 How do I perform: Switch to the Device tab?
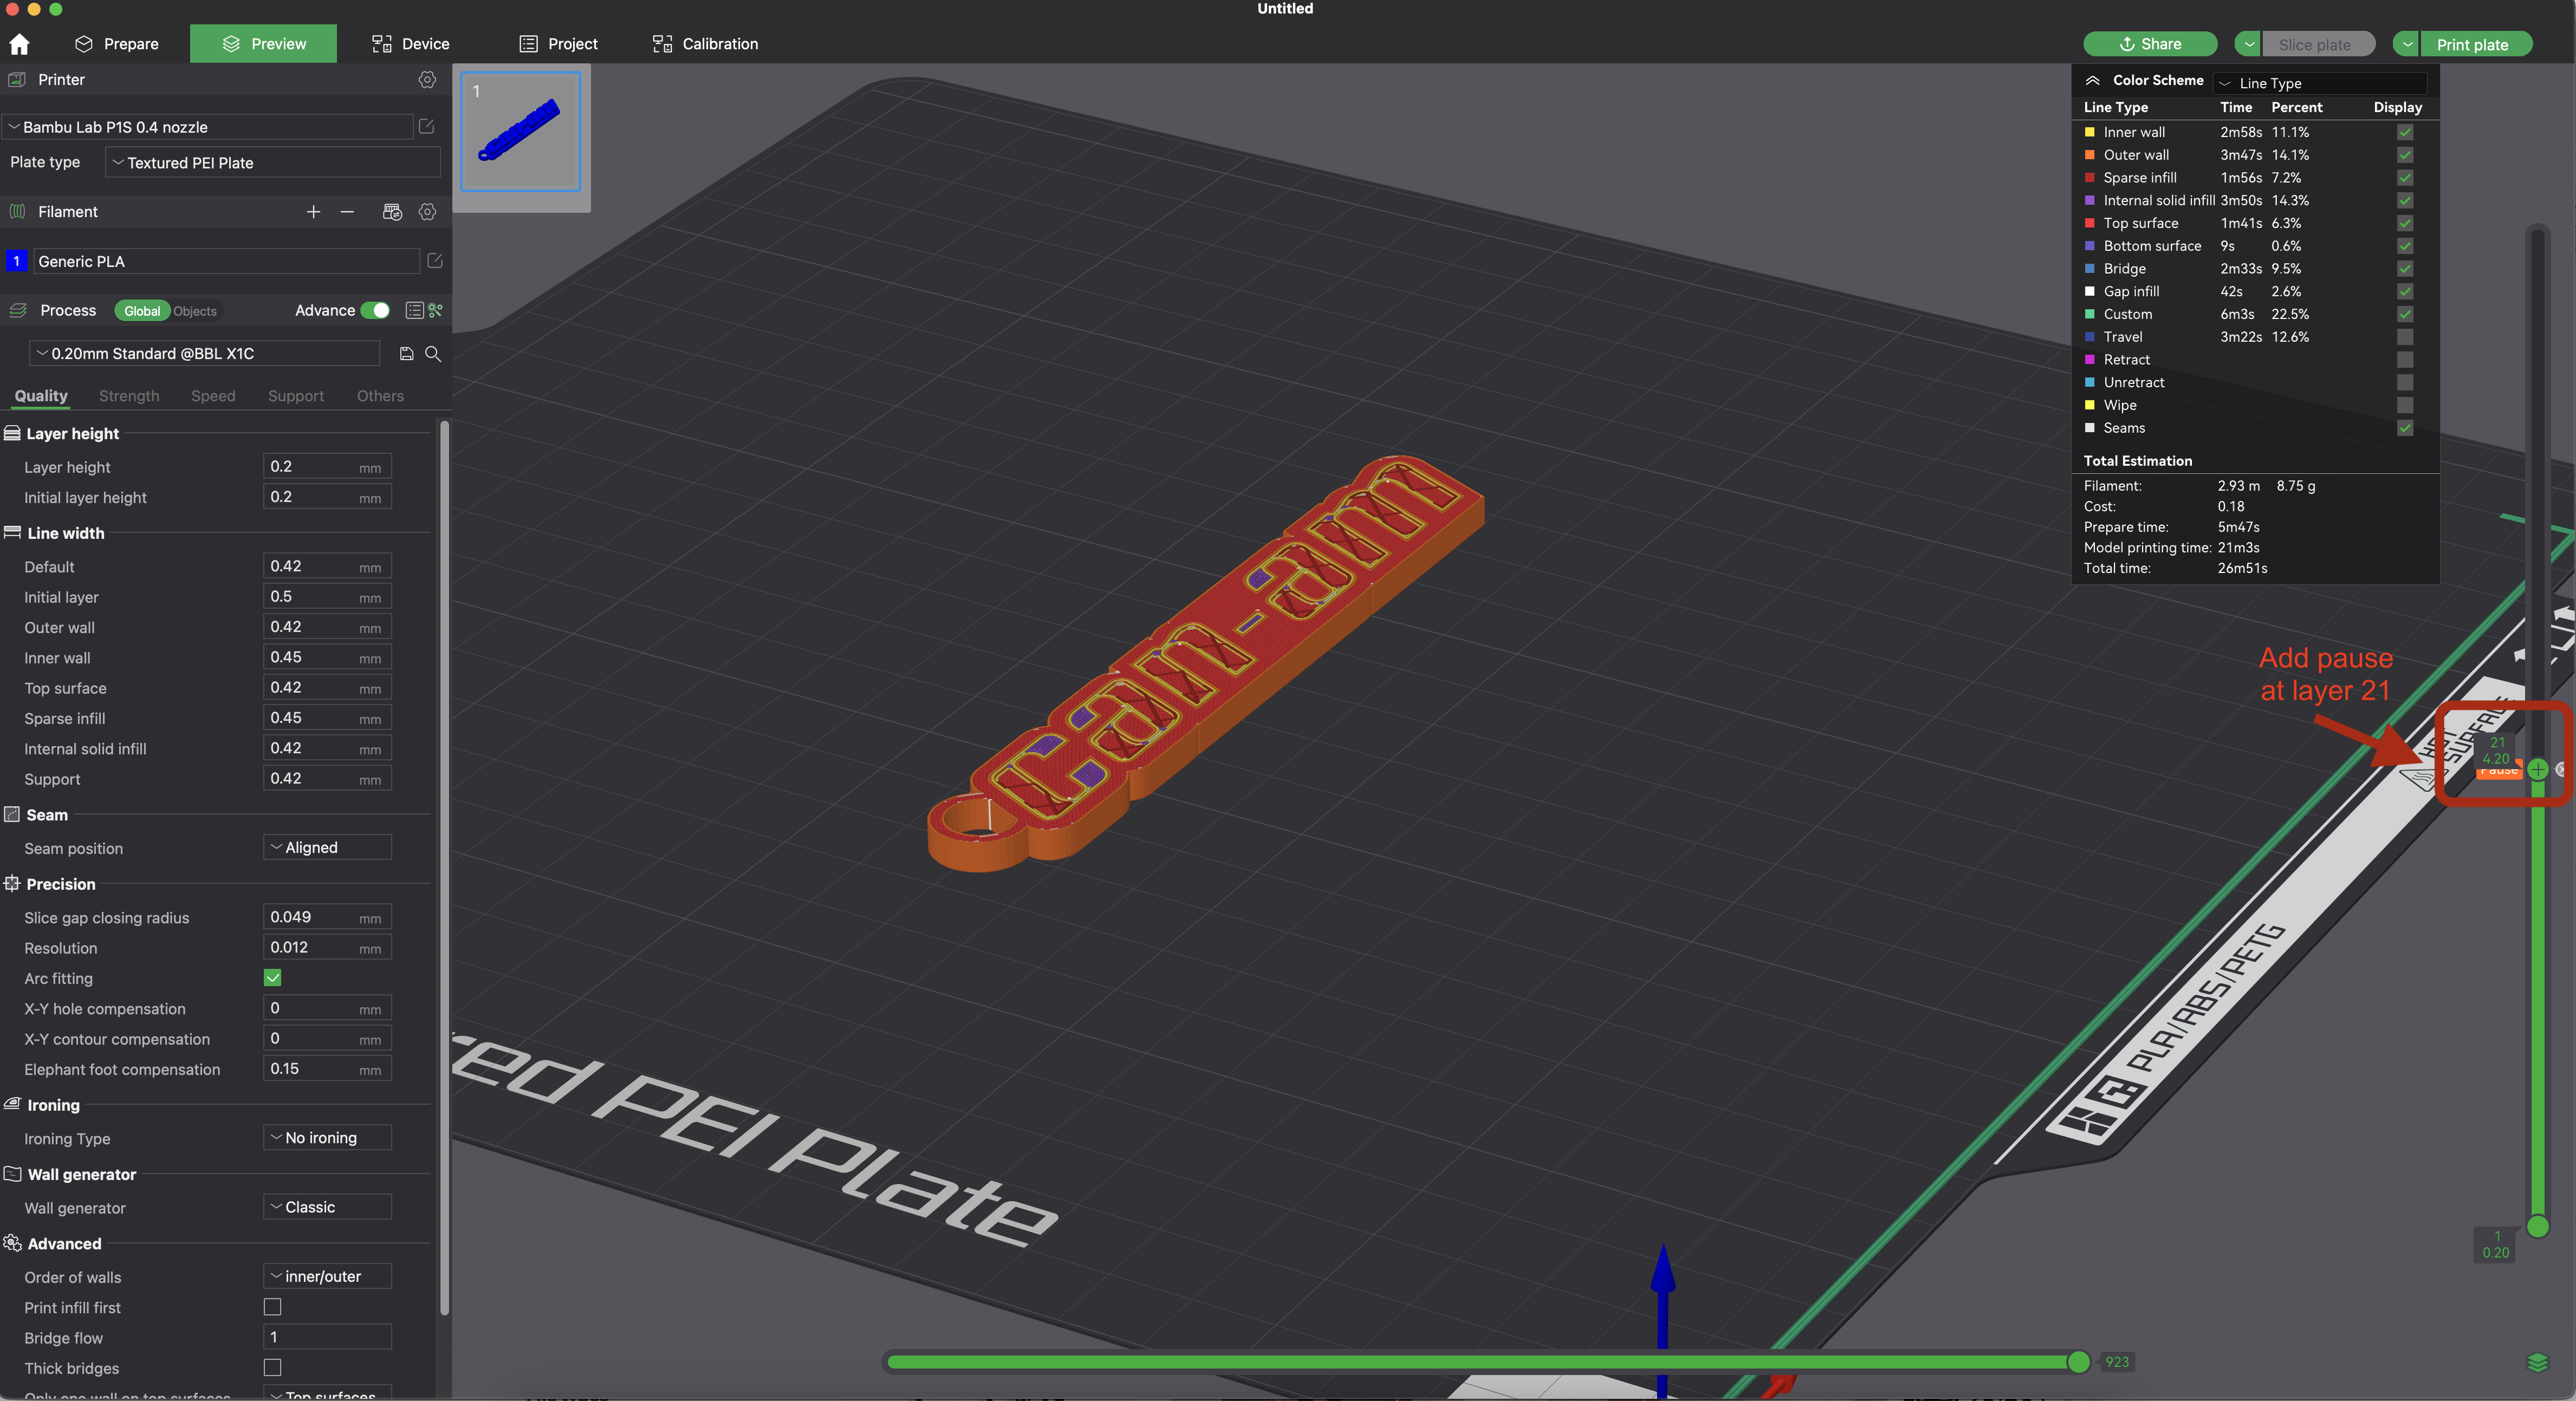point(410,44)
